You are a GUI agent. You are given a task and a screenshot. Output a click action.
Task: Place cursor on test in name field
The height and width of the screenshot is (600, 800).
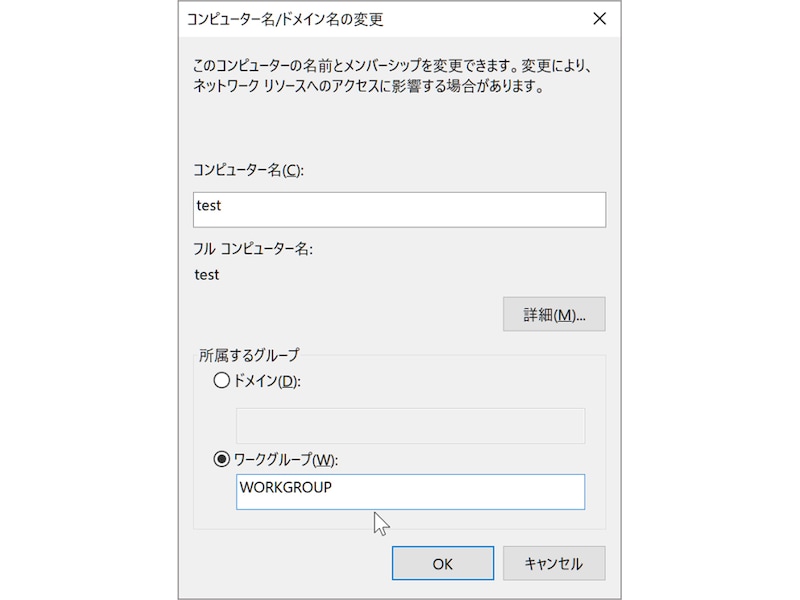pyautogui.click(x=209, y=206)
